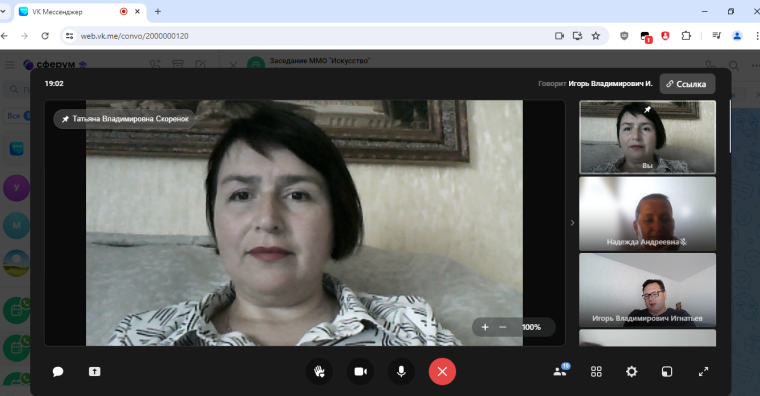The image size is (760, 396).
Task: Open the Сферум hamburger menu
Action: click(10, 64)
